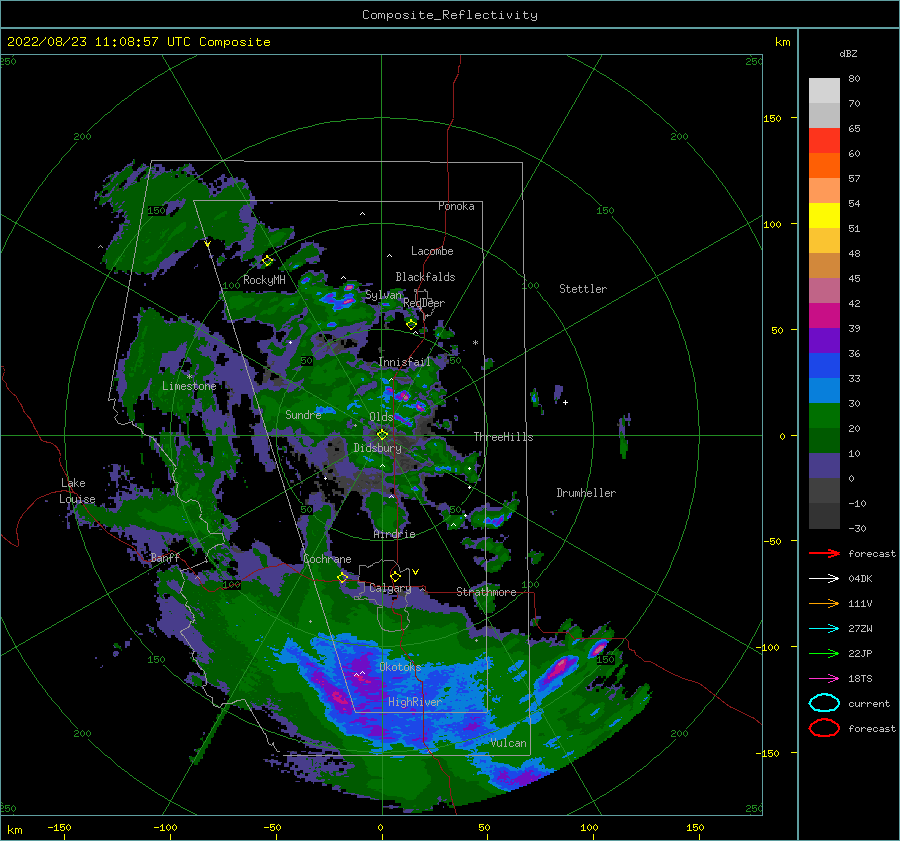
Task: Select the Calgary city label
Action: 390,588
